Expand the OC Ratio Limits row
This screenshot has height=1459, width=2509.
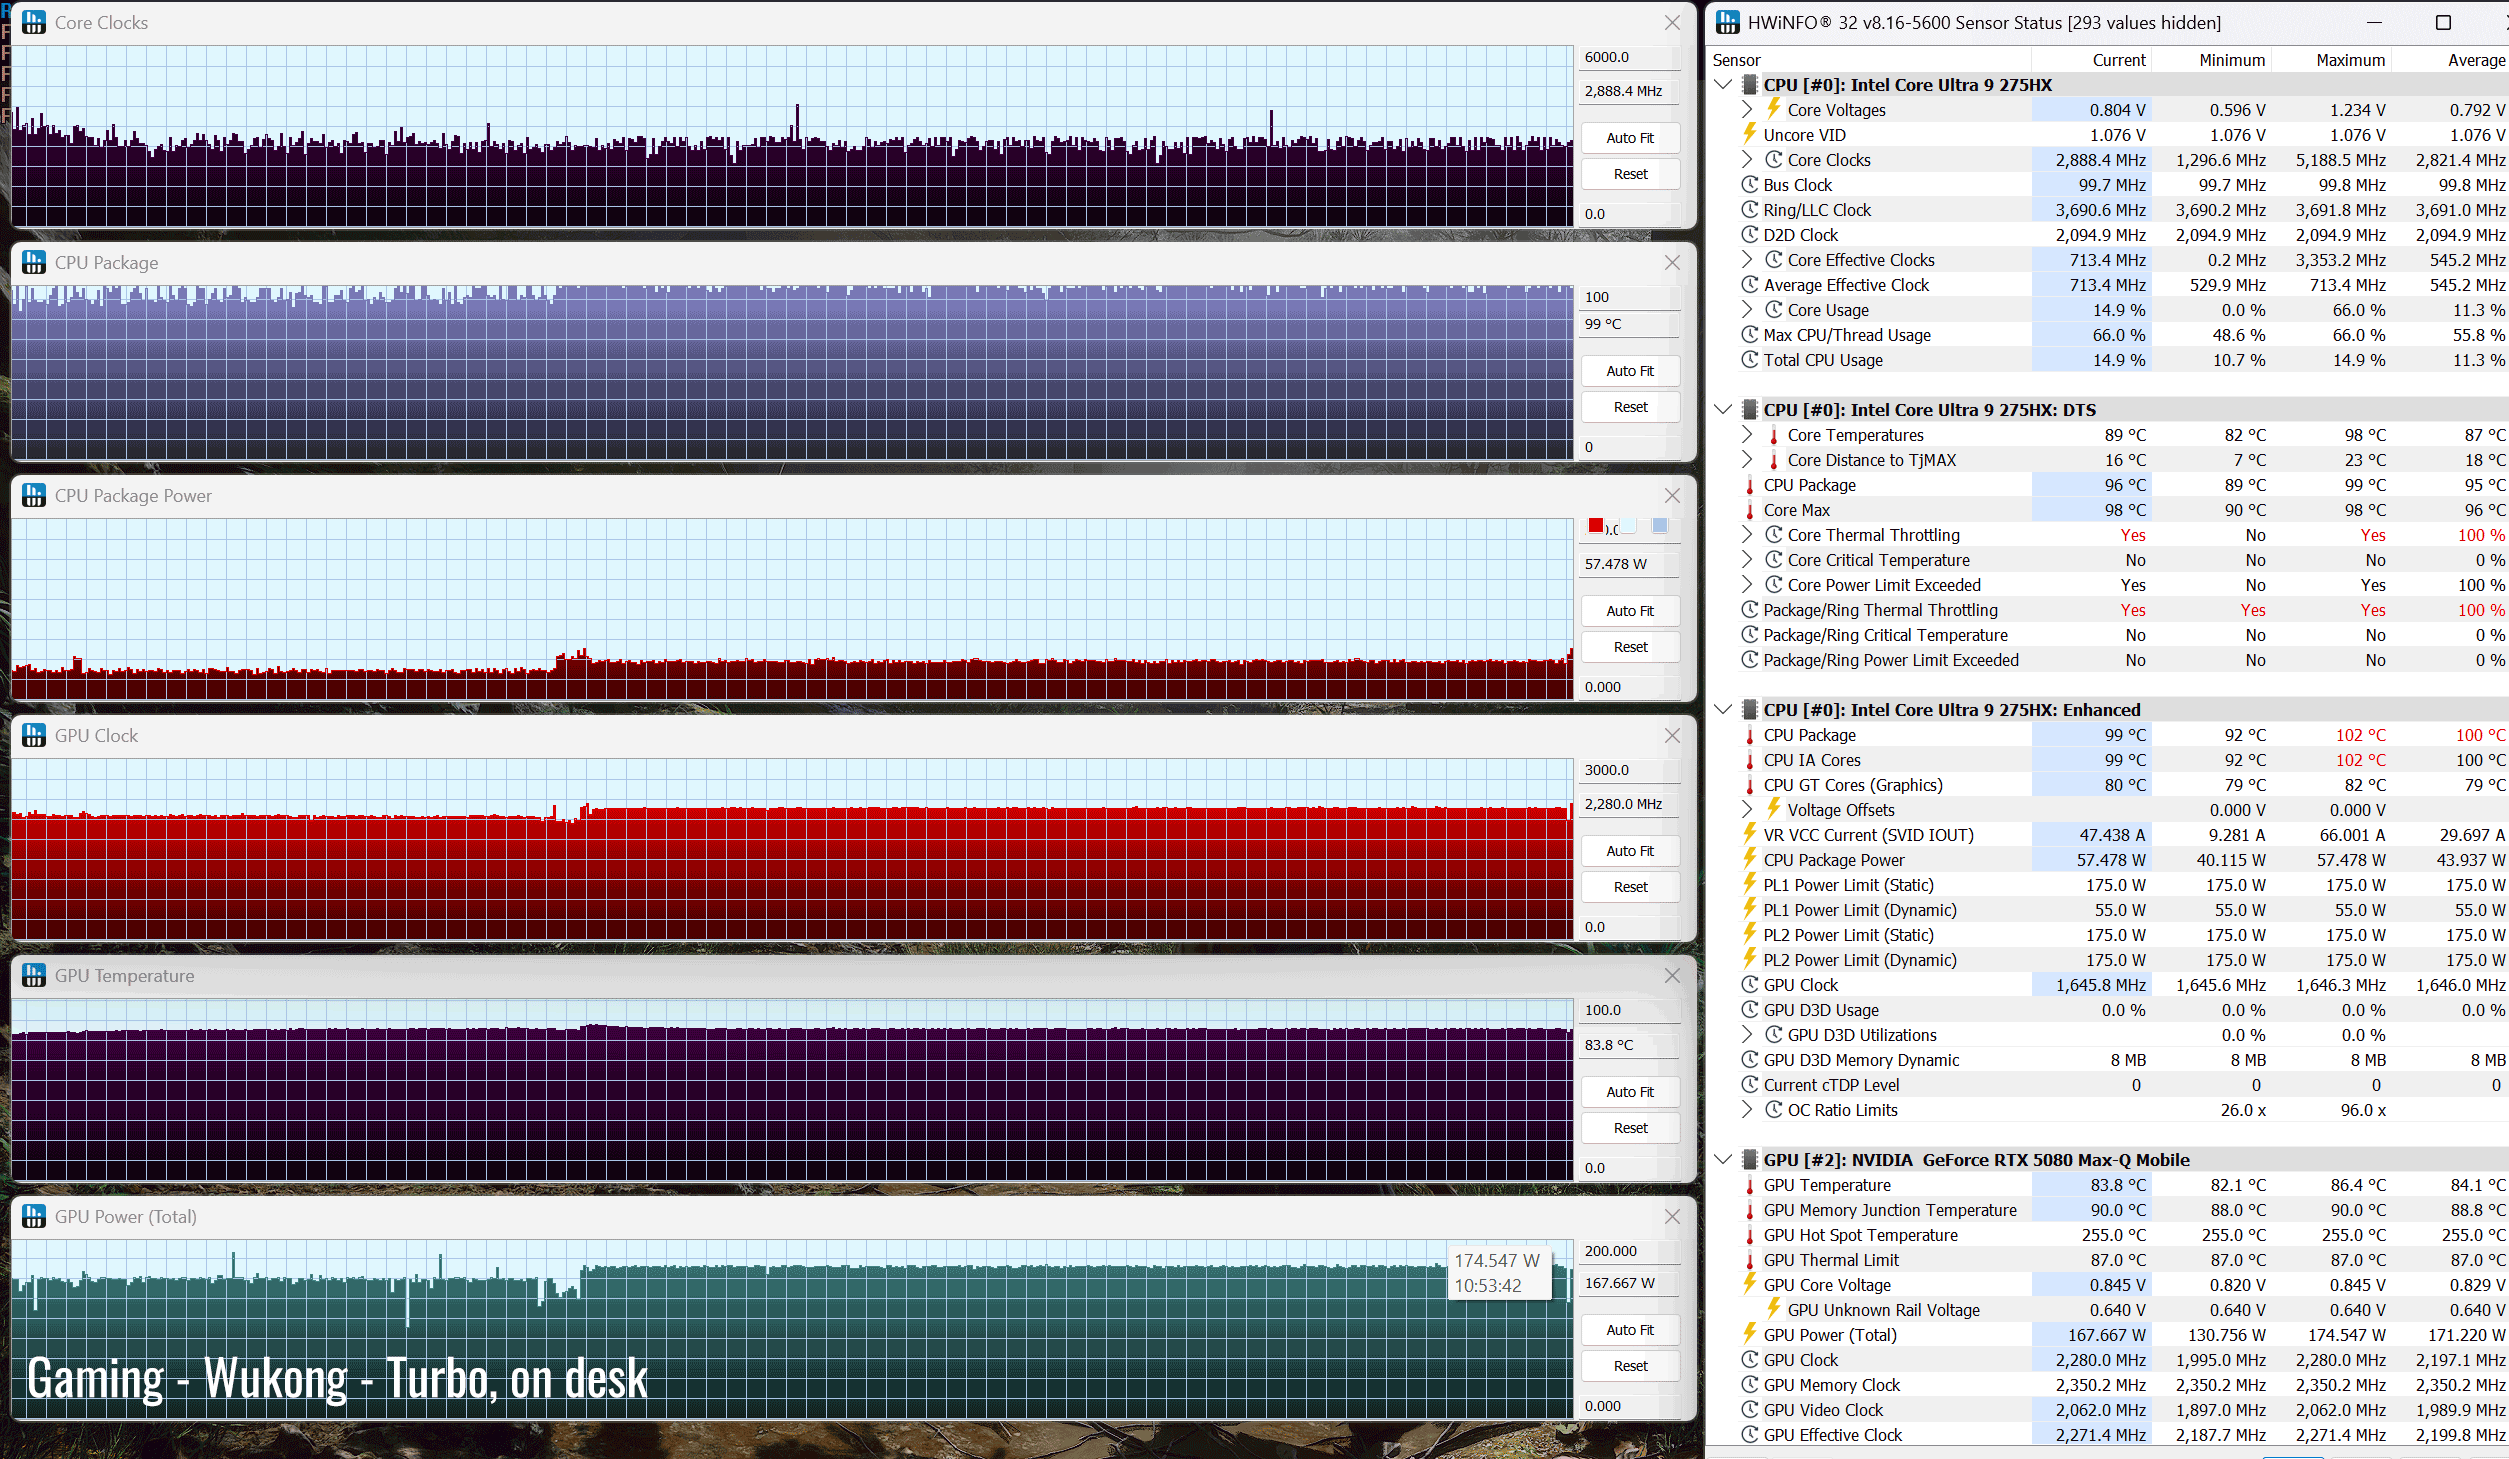click(x=1747, y=1110)
